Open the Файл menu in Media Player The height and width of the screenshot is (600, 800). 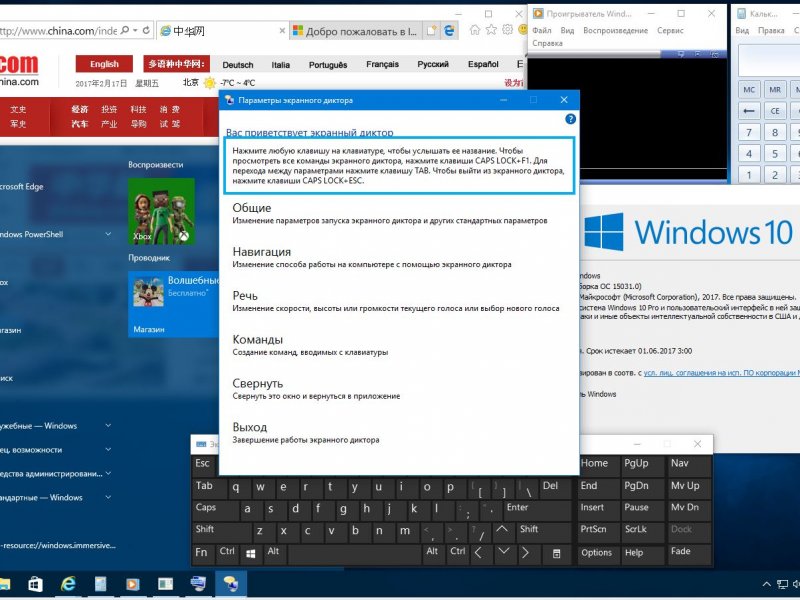(x=541, y=31)
